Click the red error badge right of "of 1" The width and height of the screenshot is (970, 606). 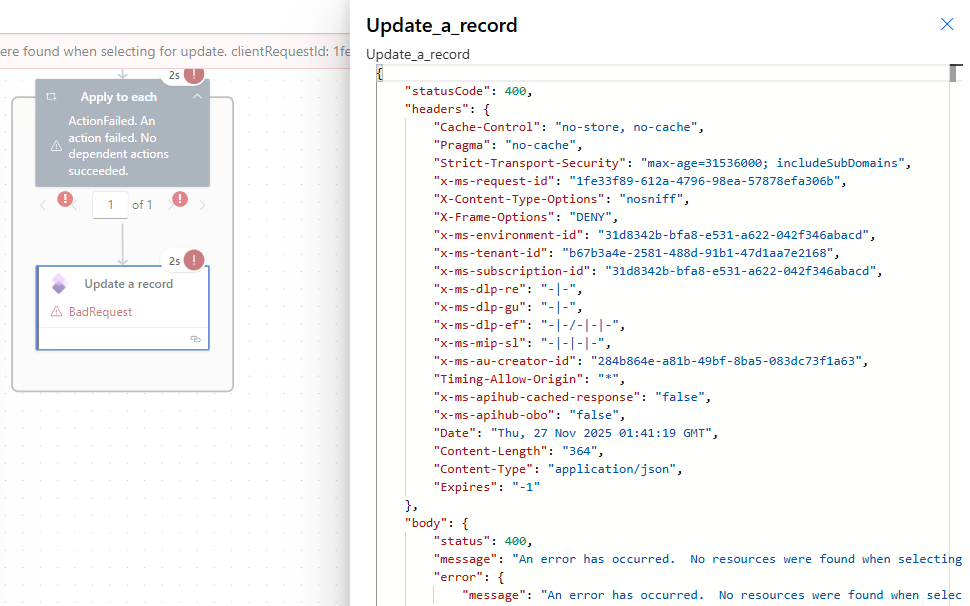[180, 199]
